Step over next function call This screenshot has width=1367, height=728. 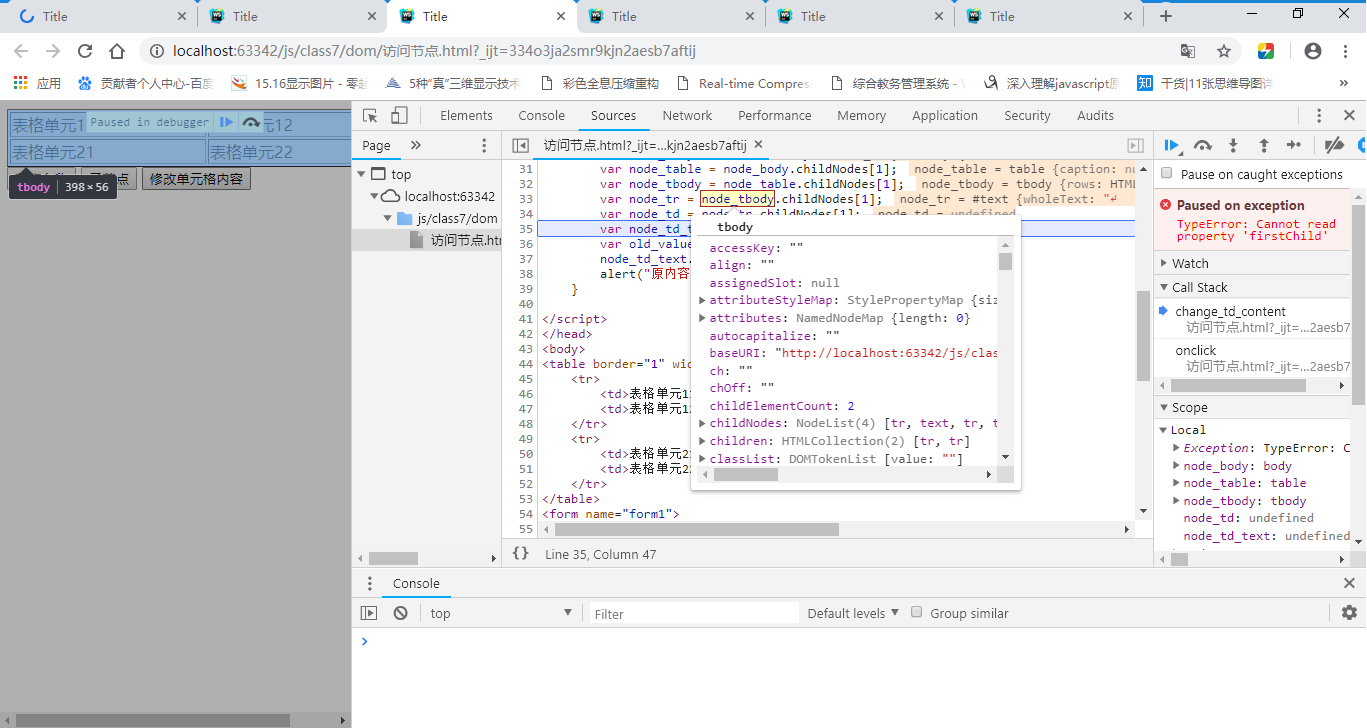tap(1203, 145)
